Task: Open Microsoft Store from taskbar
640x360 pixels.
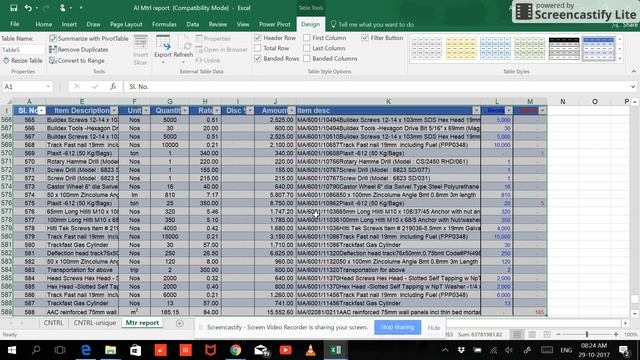Action: pyautogui.click(x=136, y=350)
